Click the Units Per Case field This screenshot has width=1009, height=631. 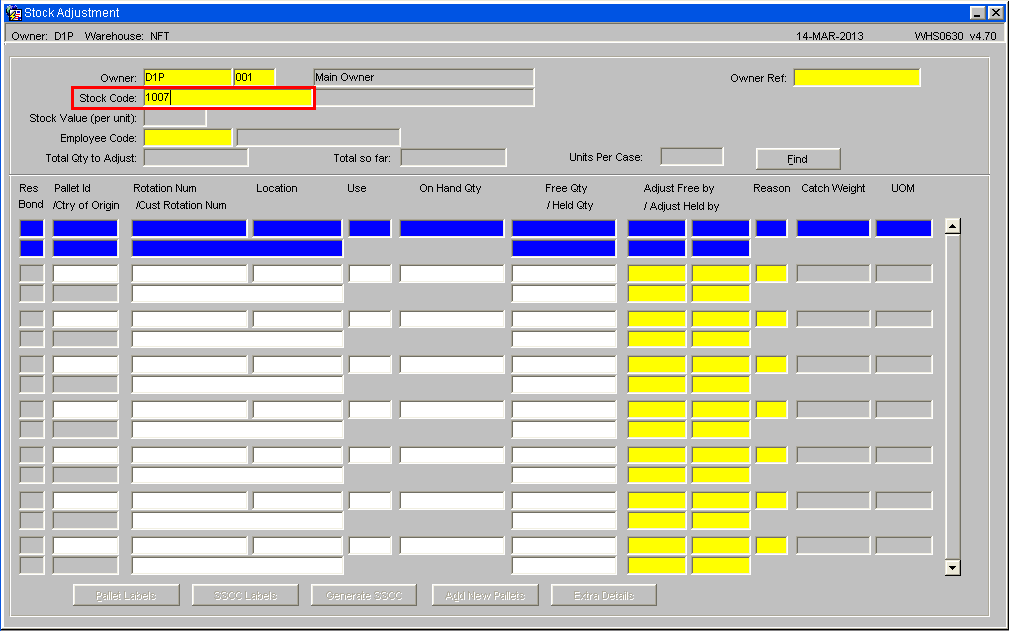(x=692, y=156)
